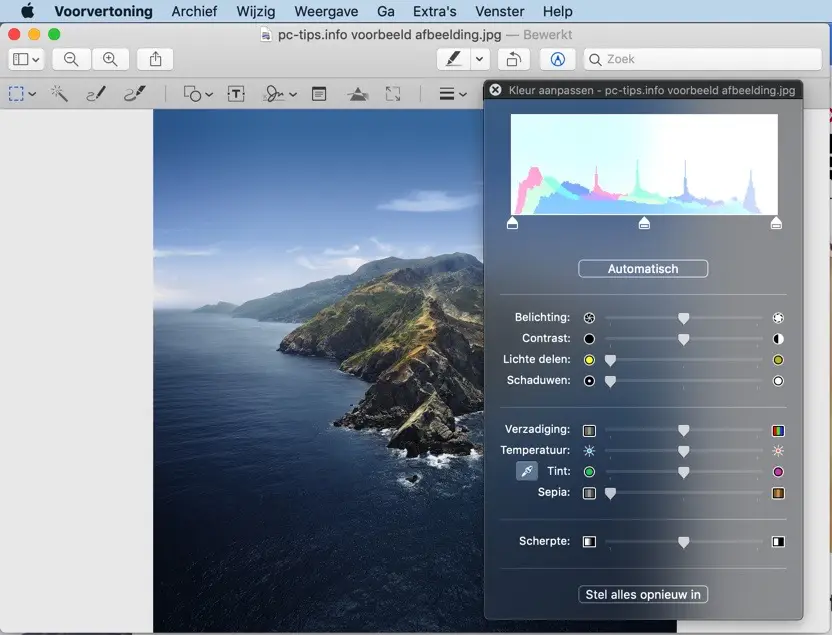Click the low contrast black circle icon
Image resolution: width=832 pixels, height=635 pixels.
tap(589, 339)
